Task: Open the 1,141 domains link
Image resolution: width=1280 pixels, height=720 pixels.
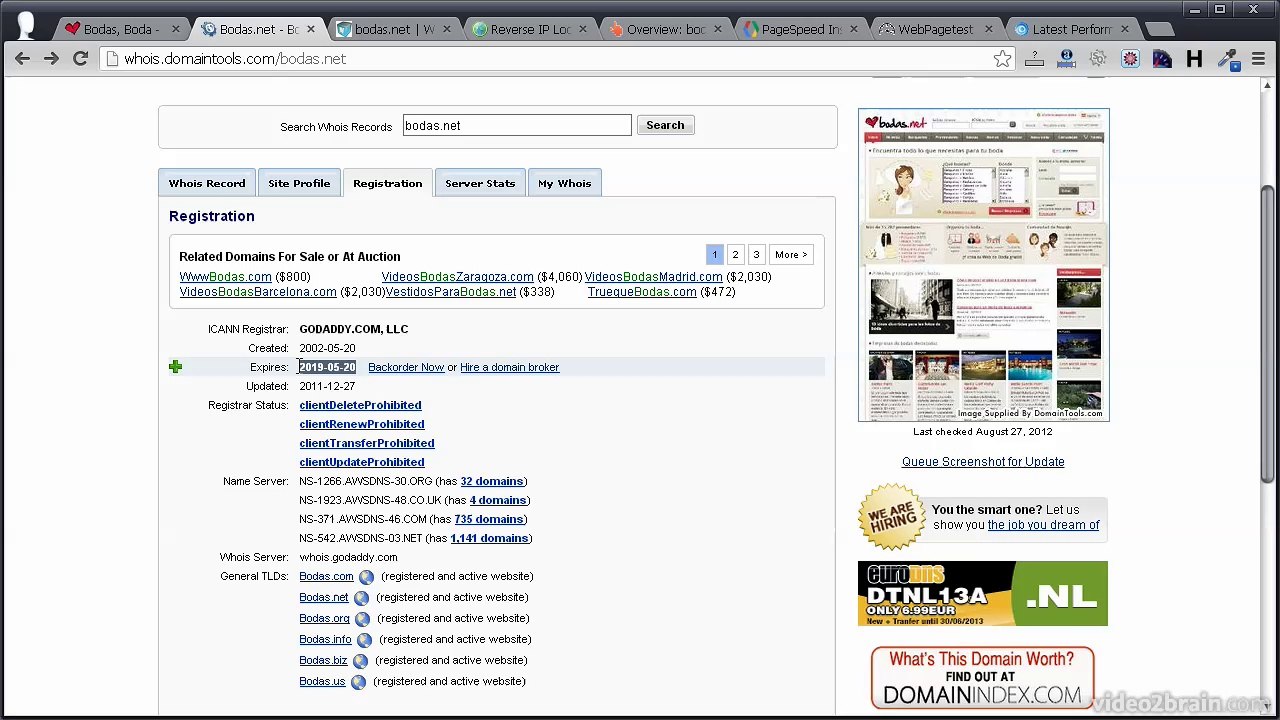Action: [x=489, y=538]
